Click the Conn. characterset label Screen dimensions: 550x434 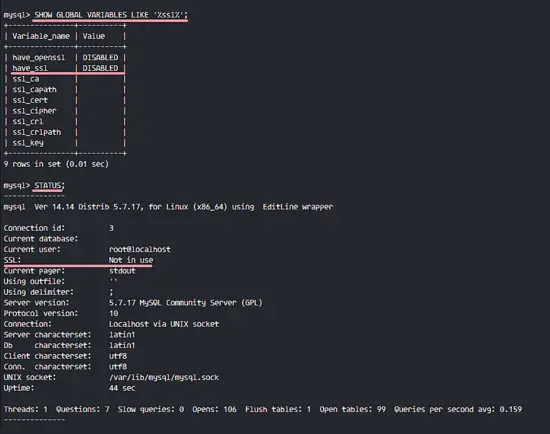(x=47, y=367)
